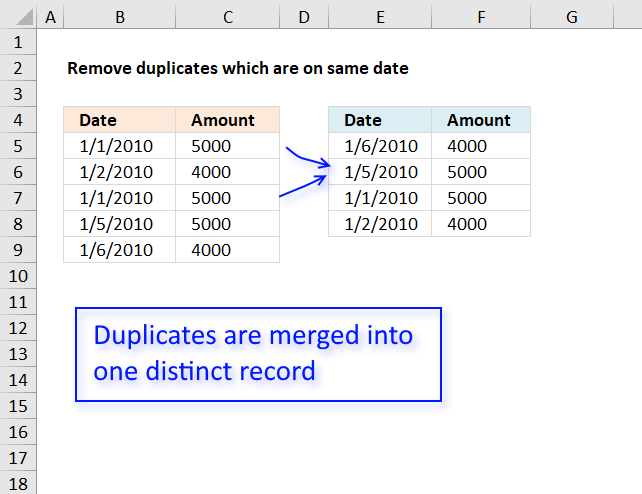Select cell B9 containing 1/6/2010
The width and height of the screenshot is (642, 494).
pos(120,250)
